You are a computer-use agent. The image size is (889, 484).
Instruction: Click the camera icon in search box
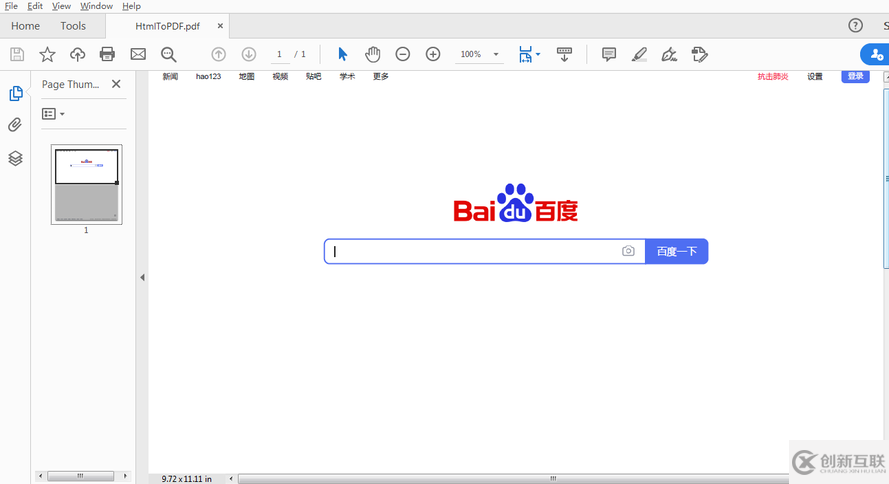tap(628, 251)
